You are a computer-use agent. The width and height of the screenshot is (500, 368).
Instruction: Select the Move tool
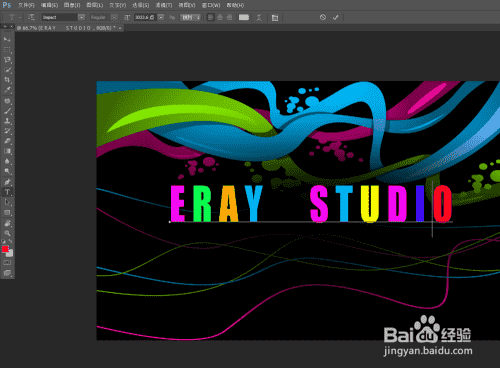pos(7,40)
